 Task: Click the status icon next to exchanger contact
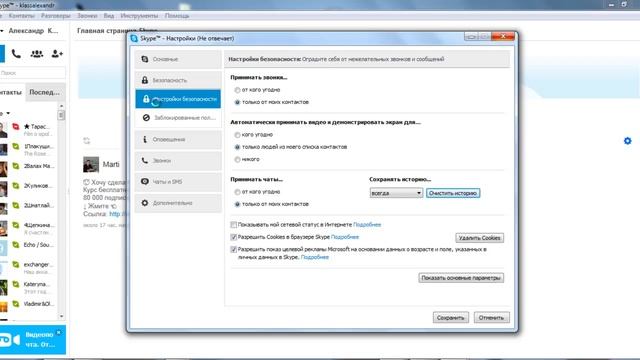pos(16,264)
